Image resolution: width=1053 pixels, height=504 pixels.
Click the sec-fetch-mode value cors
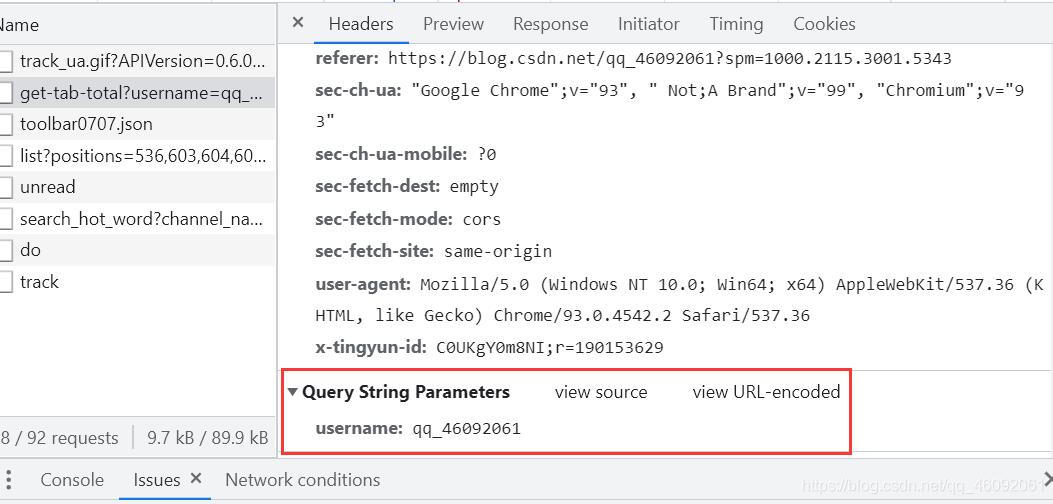click(x=482, y=218)
